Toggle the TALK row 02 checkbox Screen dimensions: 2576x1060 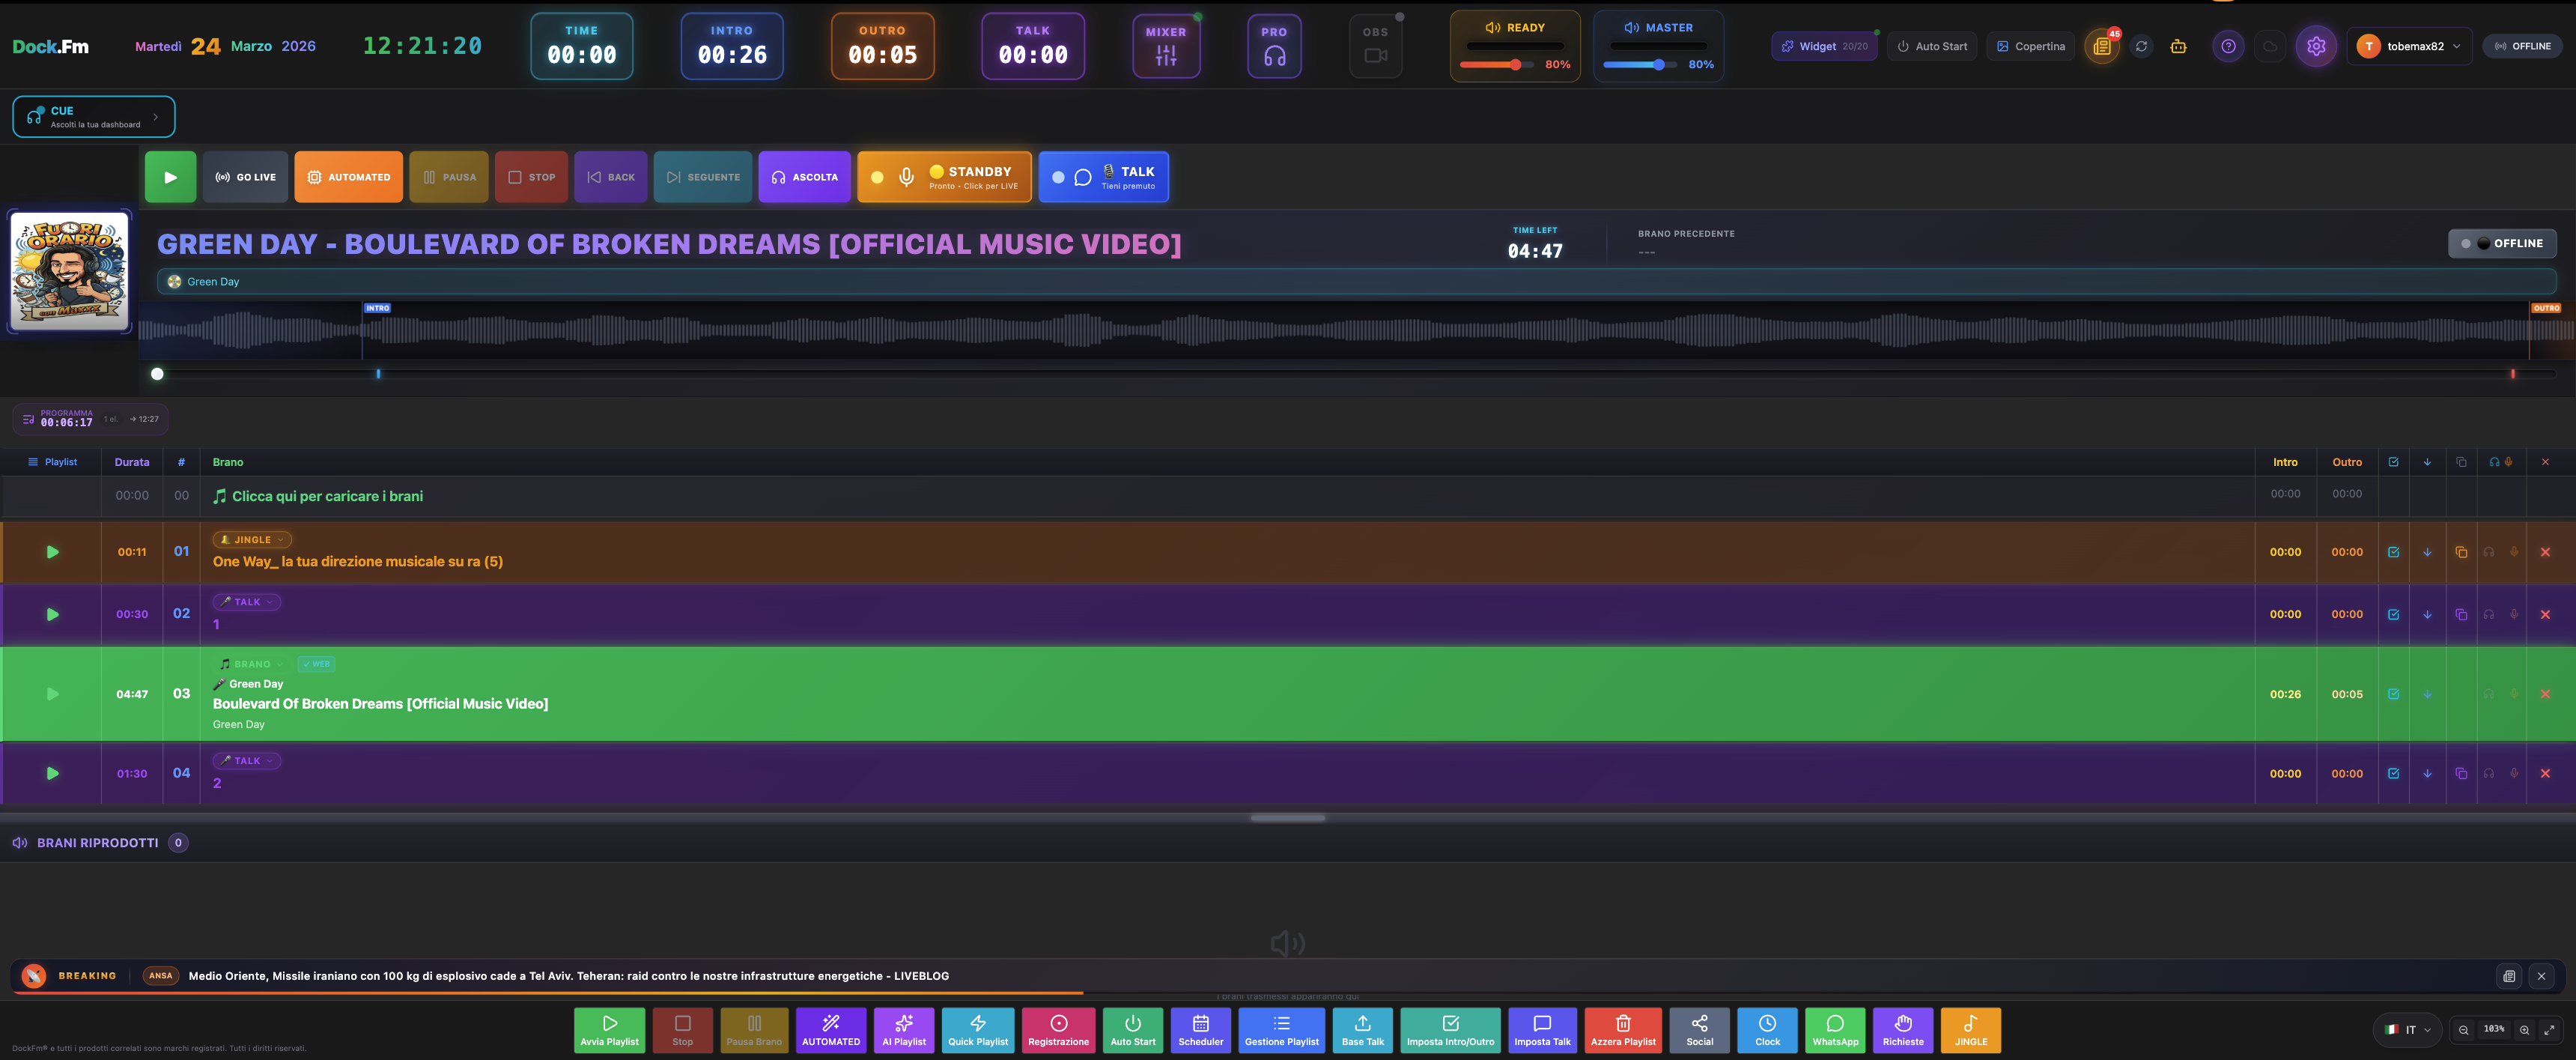(2393, 614)
